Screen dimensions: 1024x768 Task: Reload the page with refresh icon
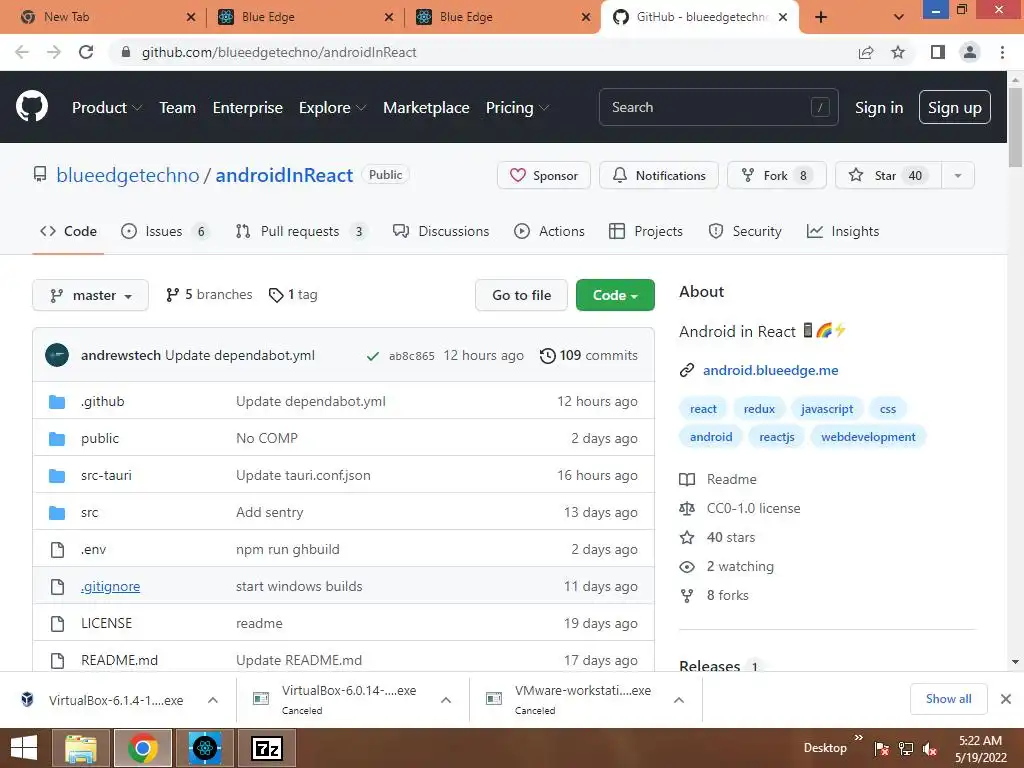coord(86,52)
